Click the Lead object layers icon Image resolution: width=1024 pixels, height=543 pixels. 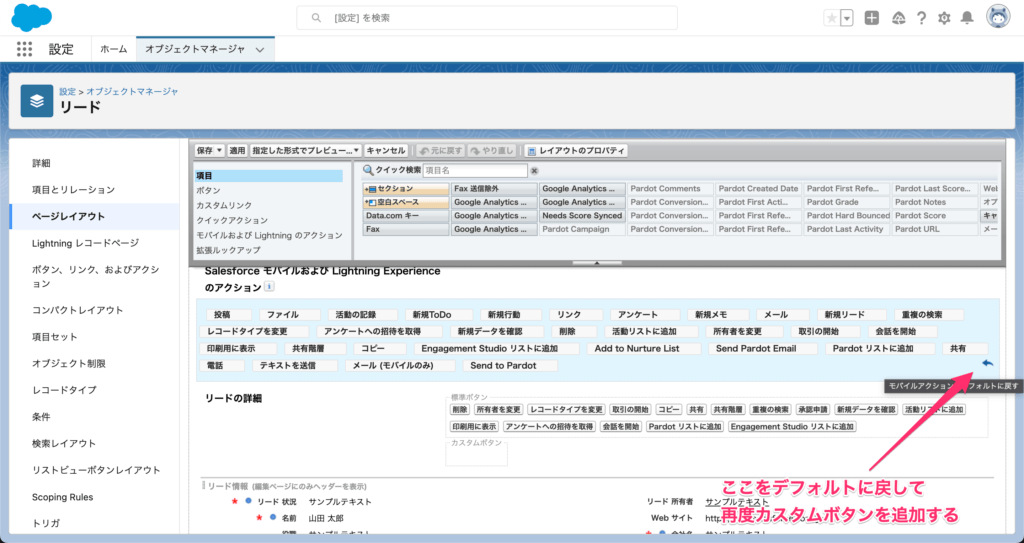point(37,101)
